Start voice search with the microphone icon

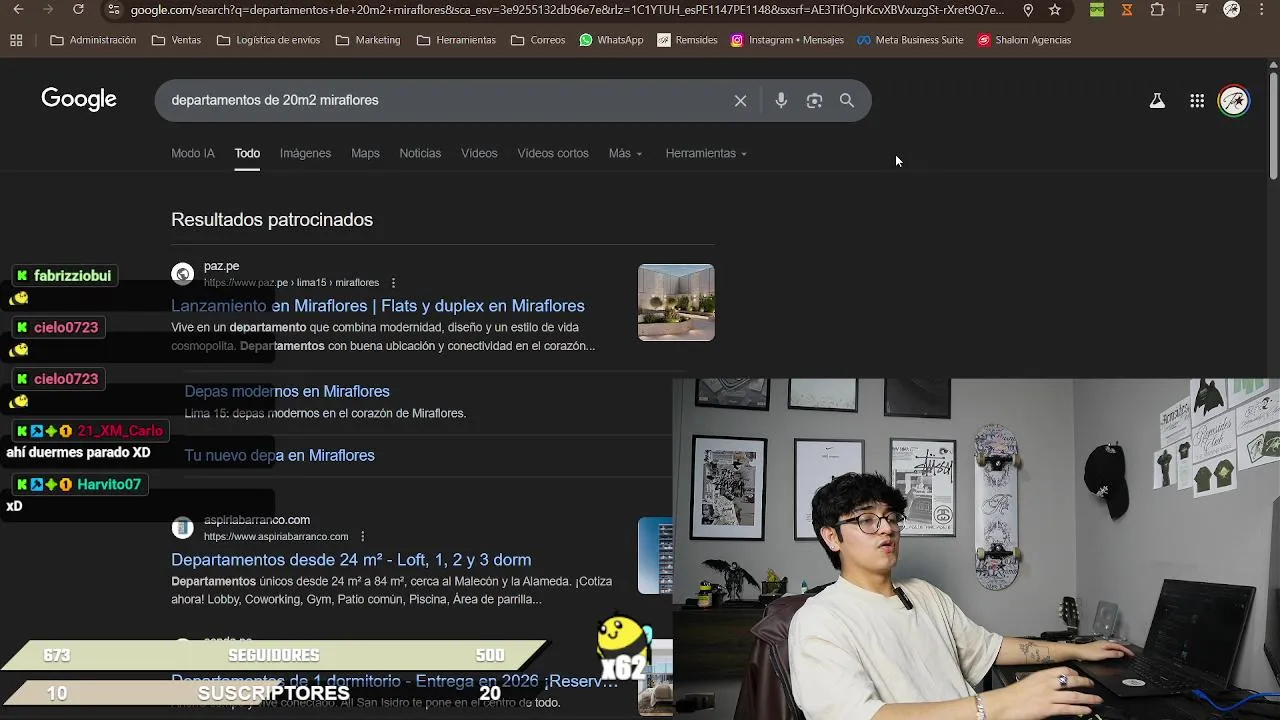pos(781,100)
